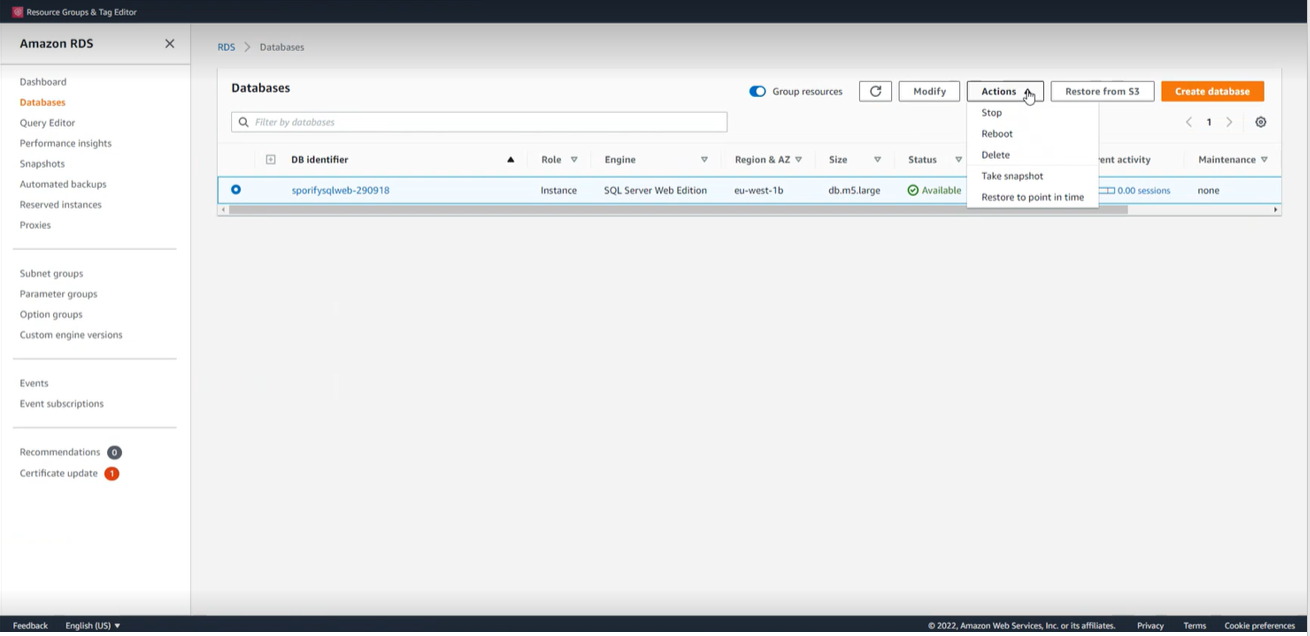Expand the English (US) language selector
This screenshot has height=636, width=1310.
point(92,626)
